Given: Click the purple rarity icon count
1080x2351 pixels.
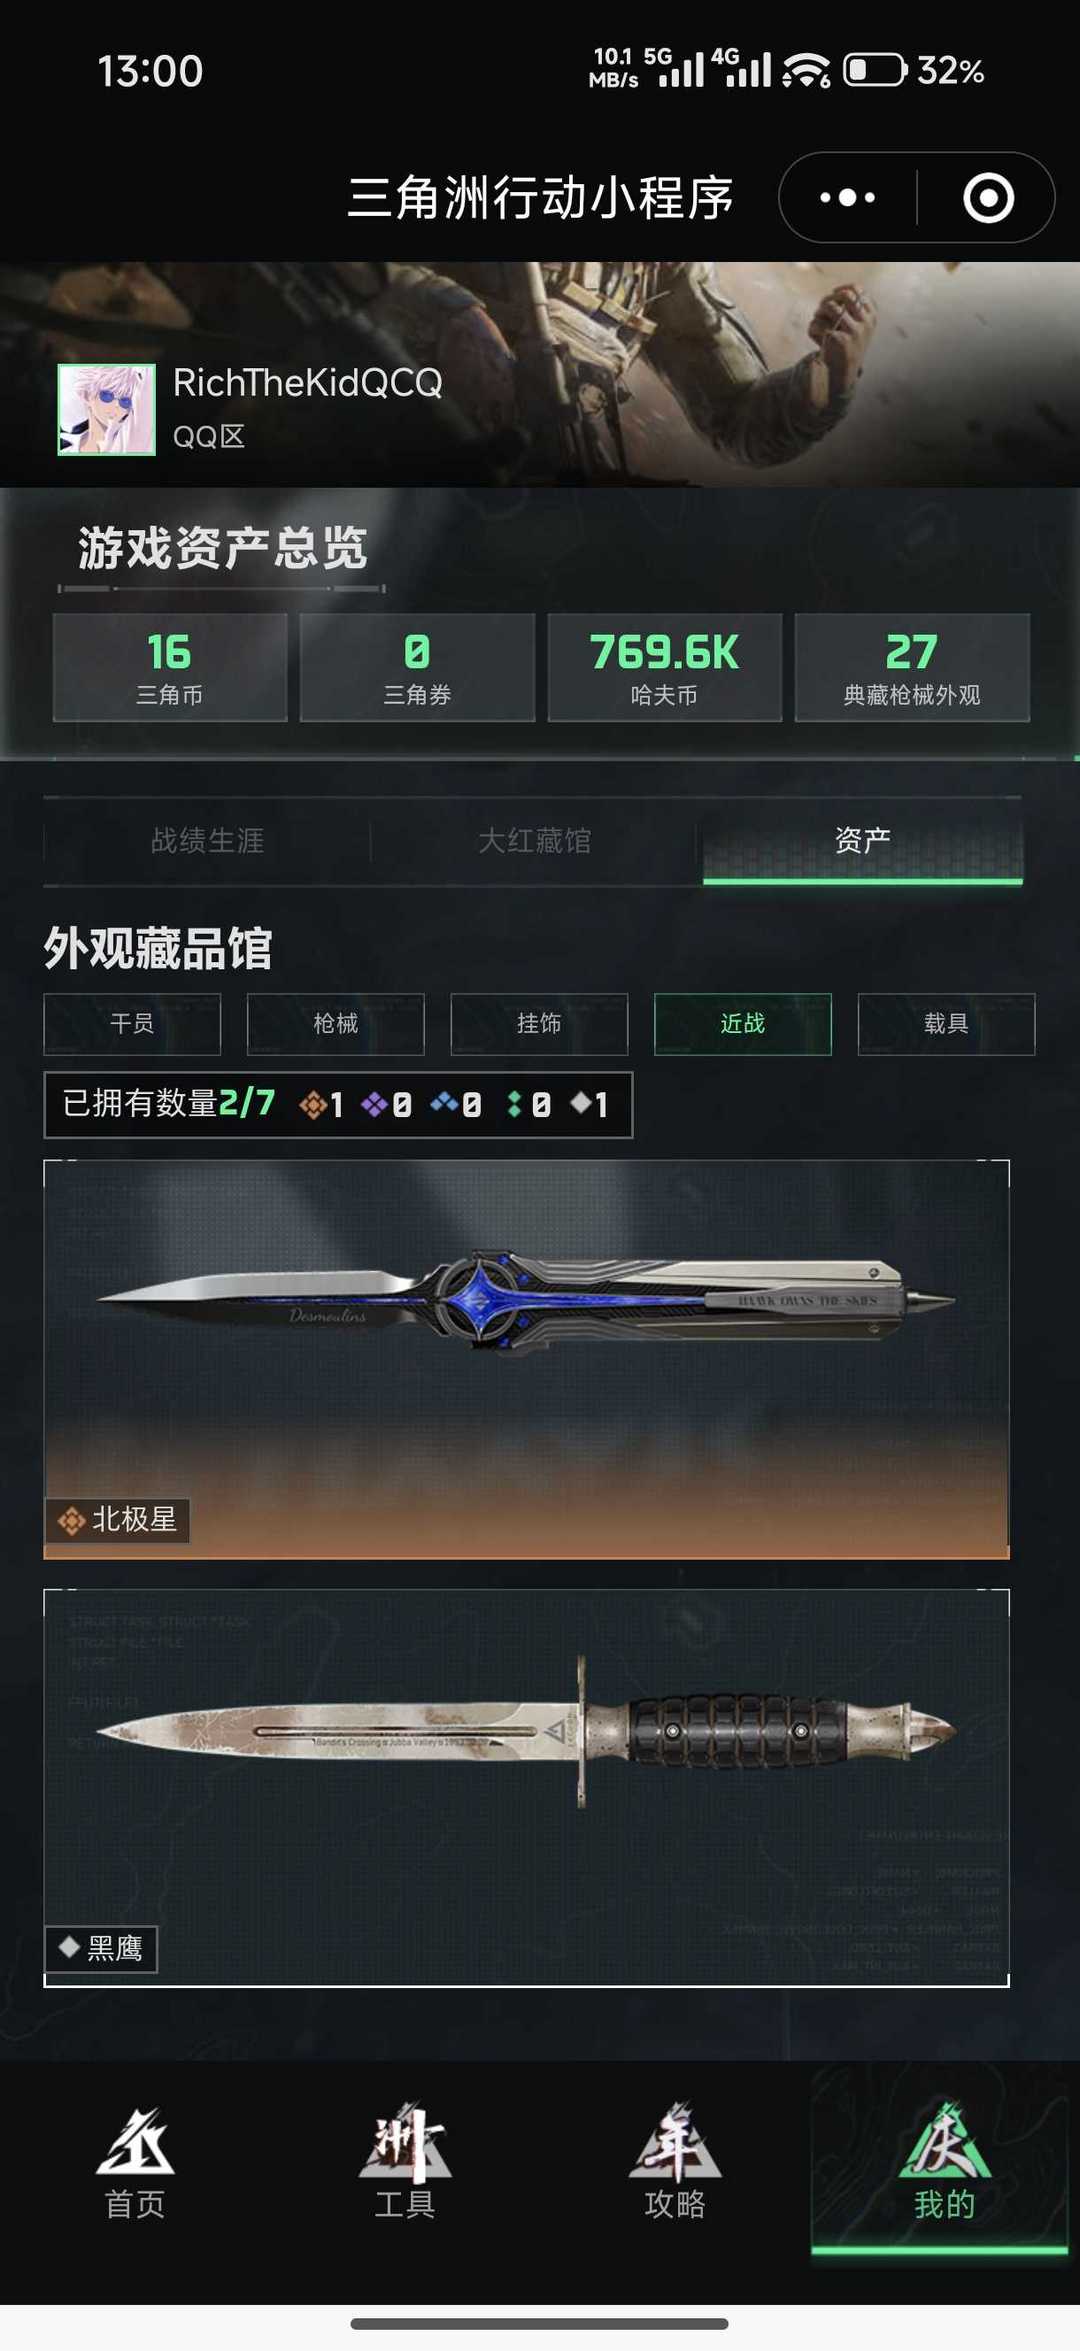Looking at the screenshot, I should [386, 1105].
